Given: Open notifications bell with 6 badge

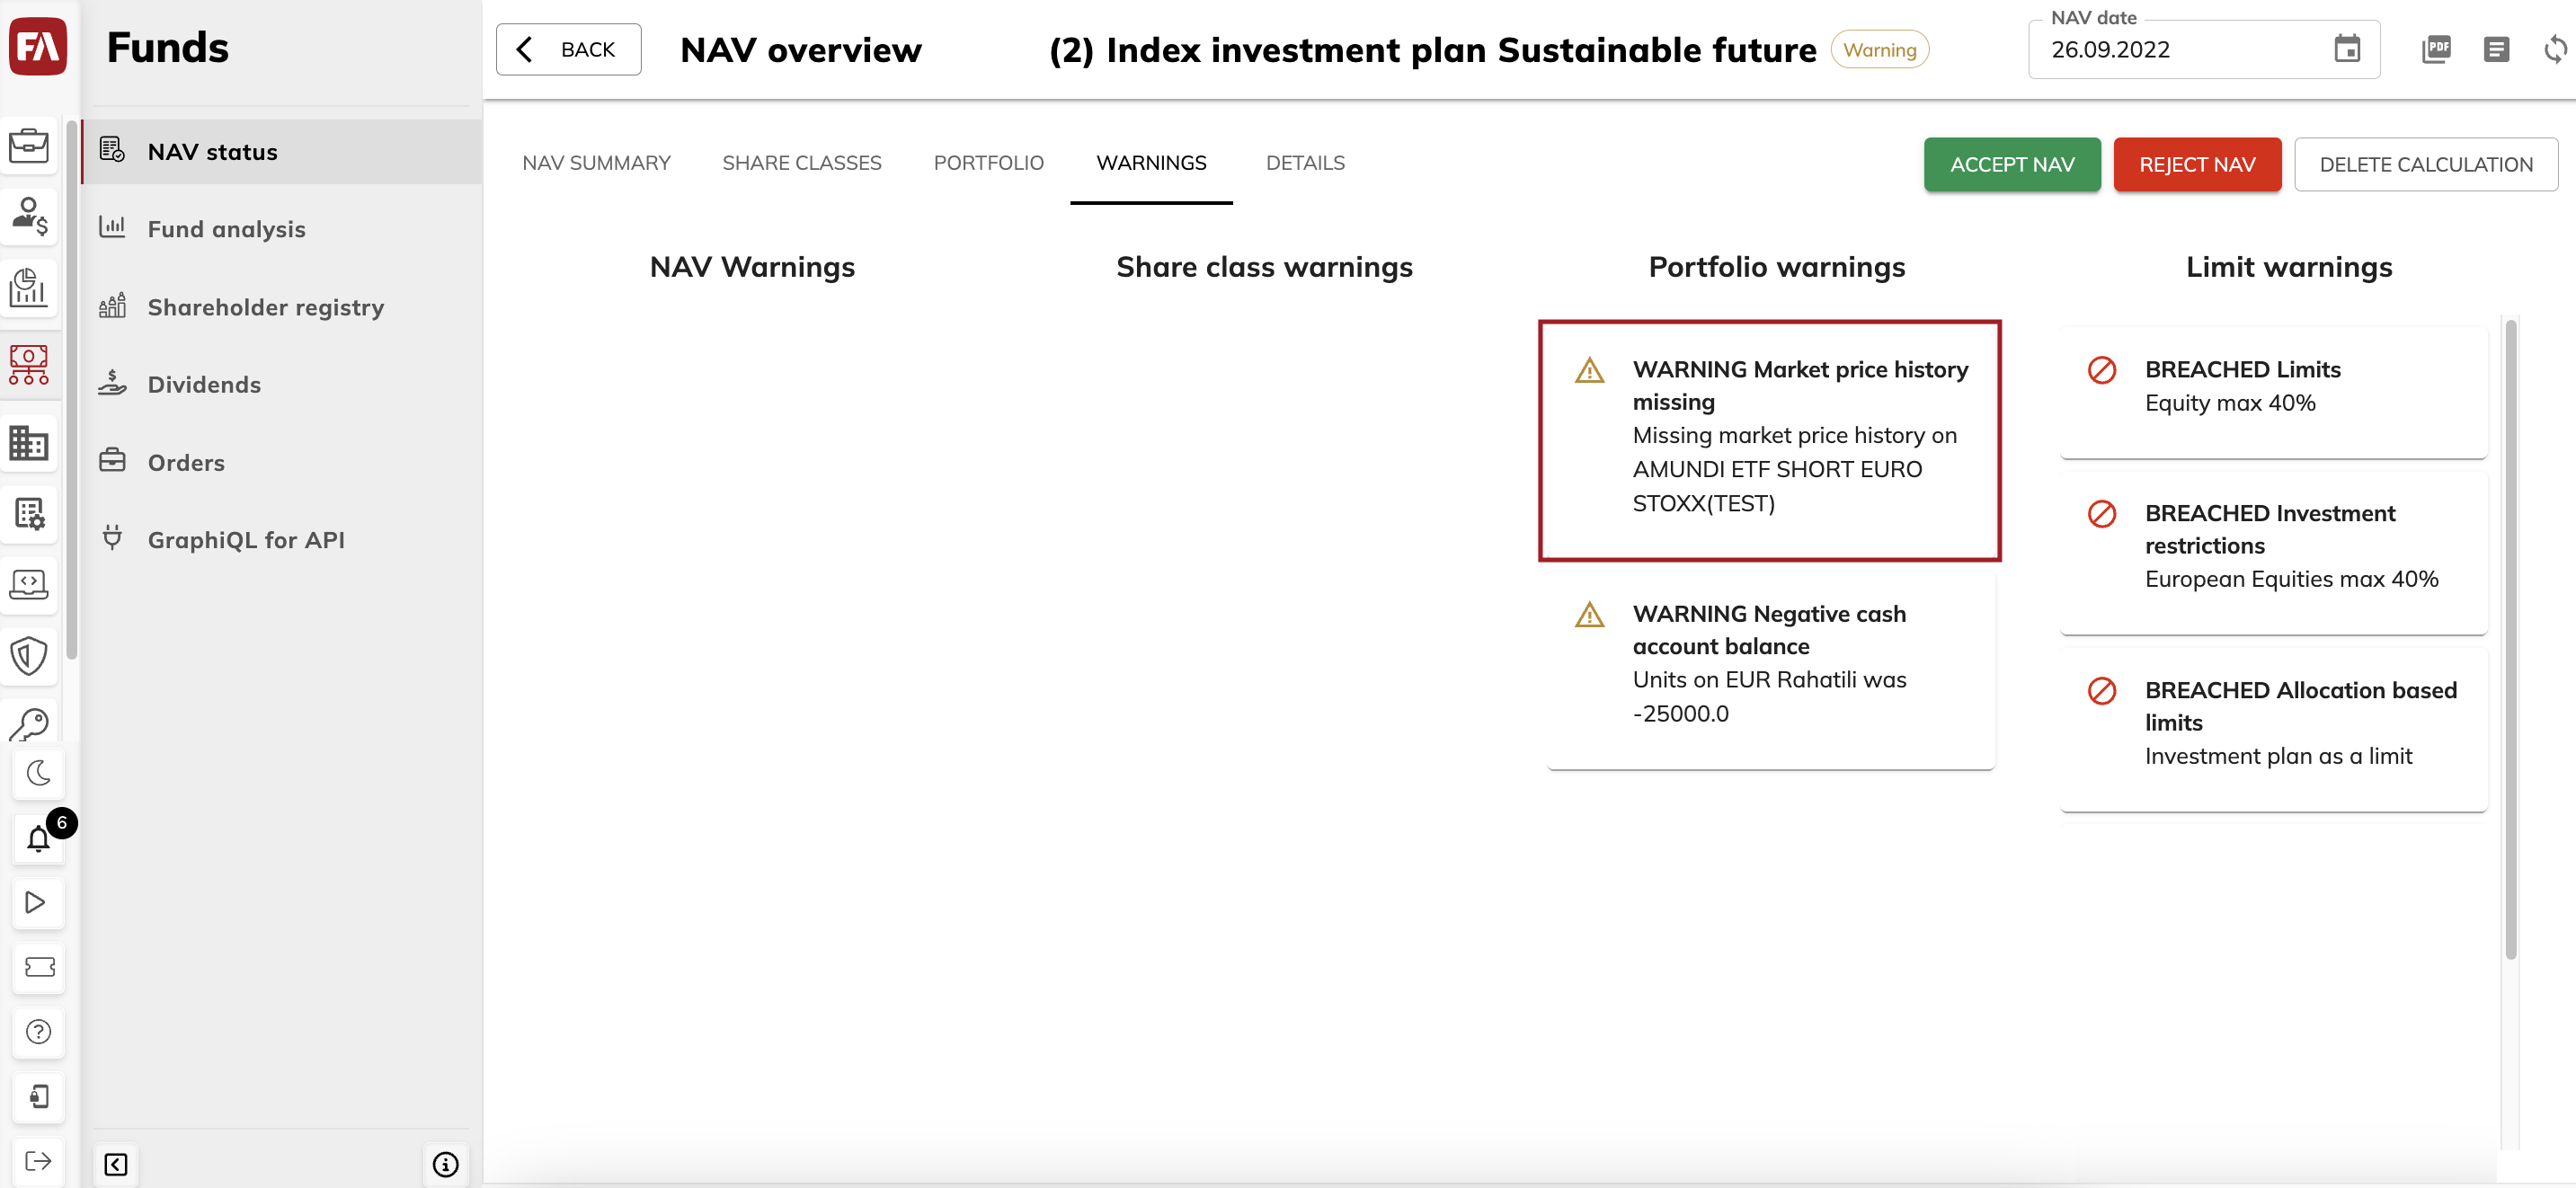Looking at the screenshot, I should click(x=39, y=838).
